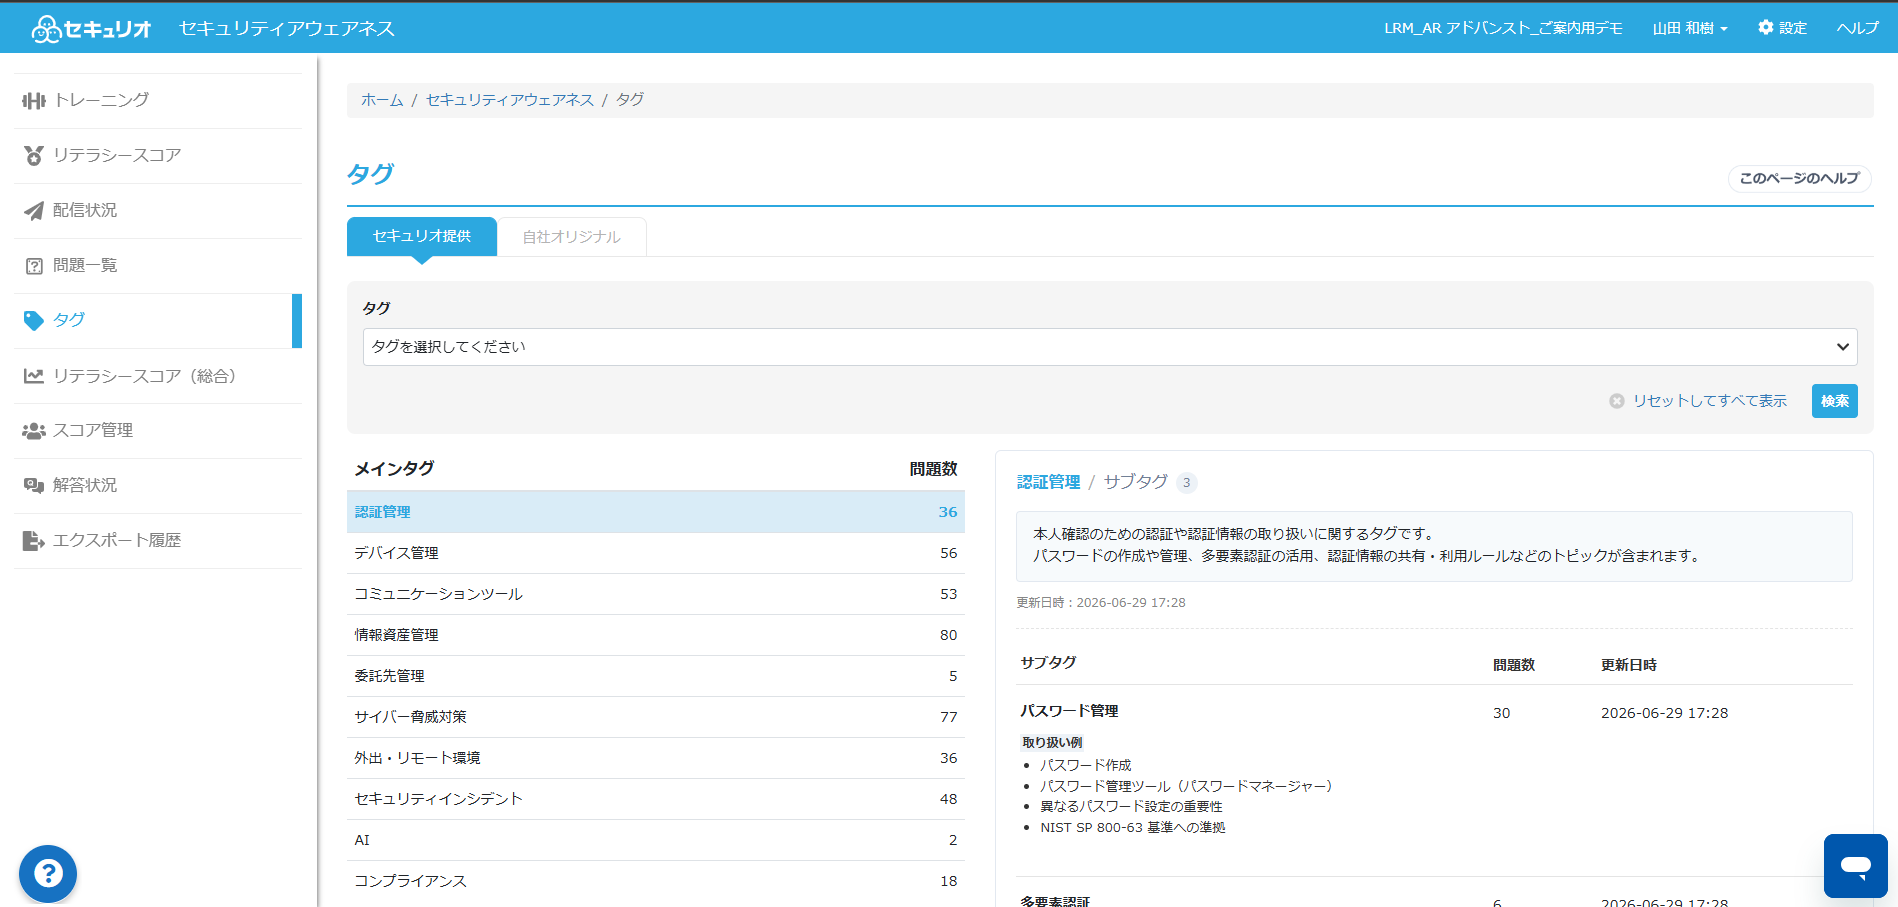Viewport: 1898px width, 907px height.
Task: Open リテラシースコア（総合）in sidebar
Action: (158, 376)
